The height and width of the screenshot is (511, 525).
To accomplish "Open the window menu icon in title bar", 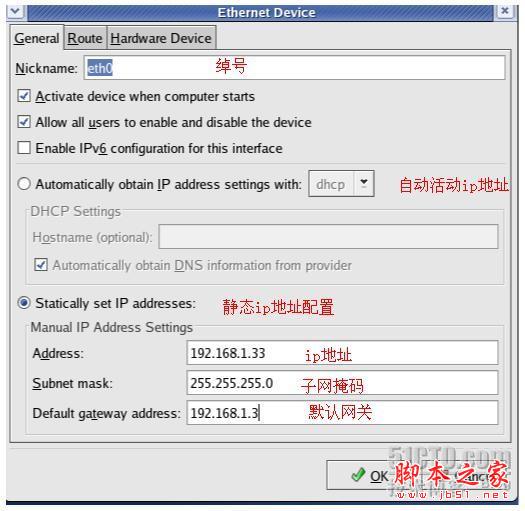I will 16,11.
